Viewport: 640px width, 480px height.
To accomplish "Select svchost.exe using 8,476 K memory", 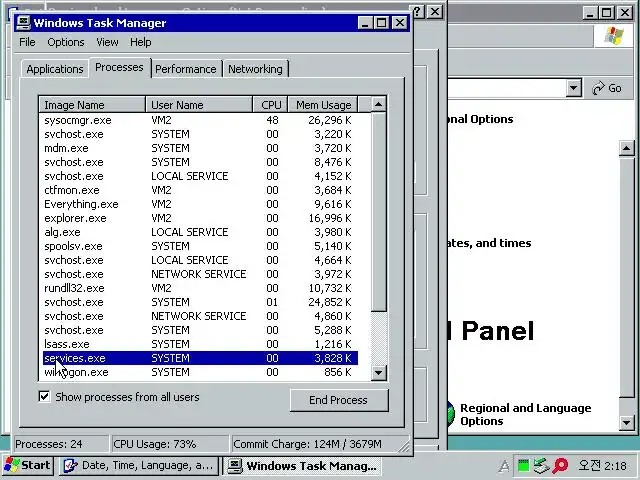I will [200, 162].
